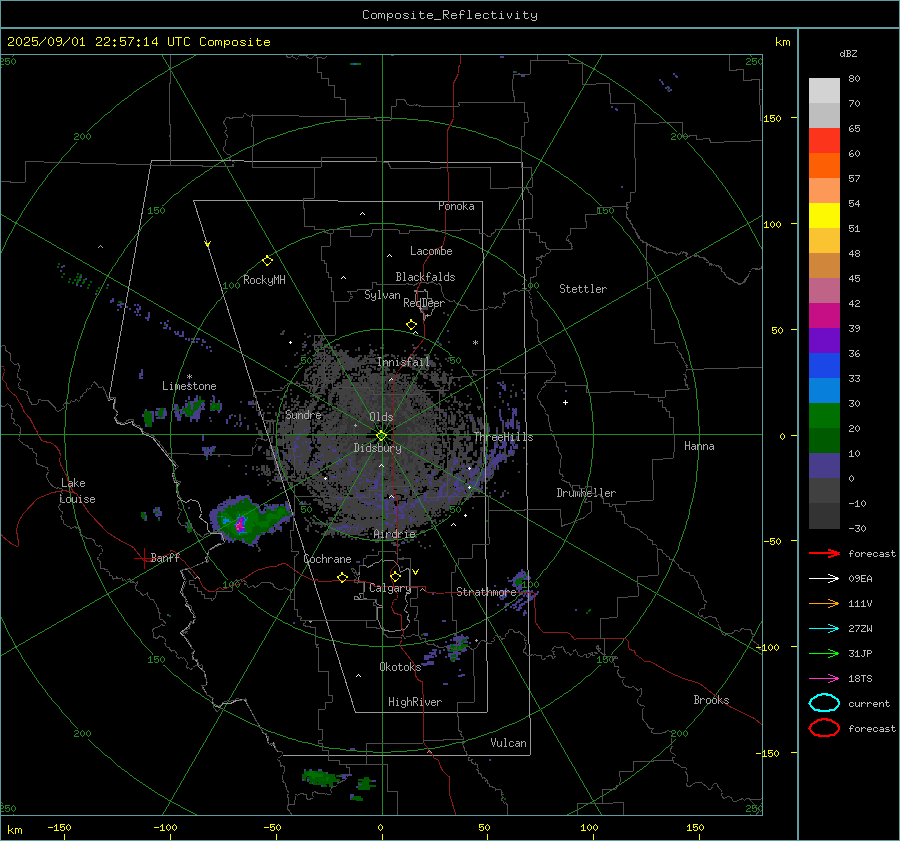This screenshot has height=841, width=900.
Task: Click the yellow diamond marker near RockyMH
Action: click(267, 261)
